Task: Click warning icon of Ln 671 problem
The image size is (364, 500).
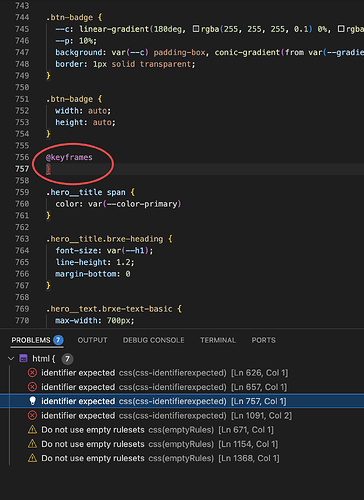Action: pyautogui.click(x=32, y=430)
